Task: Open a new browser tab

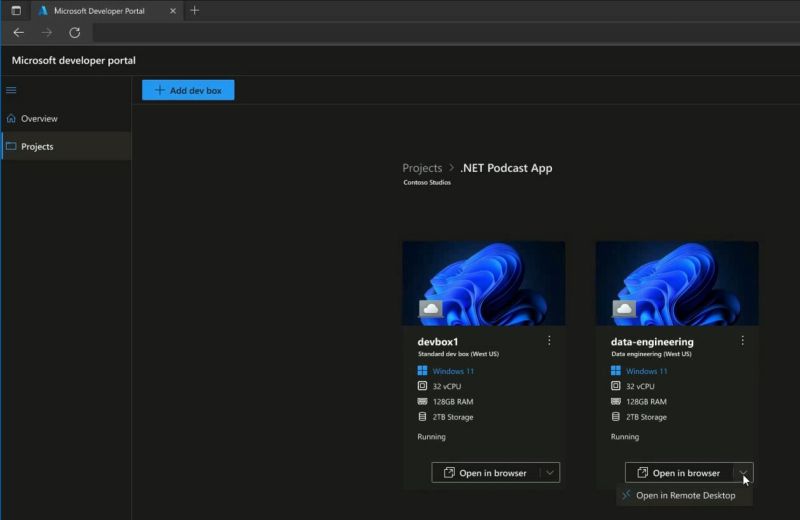Action: tap(194, 10)
